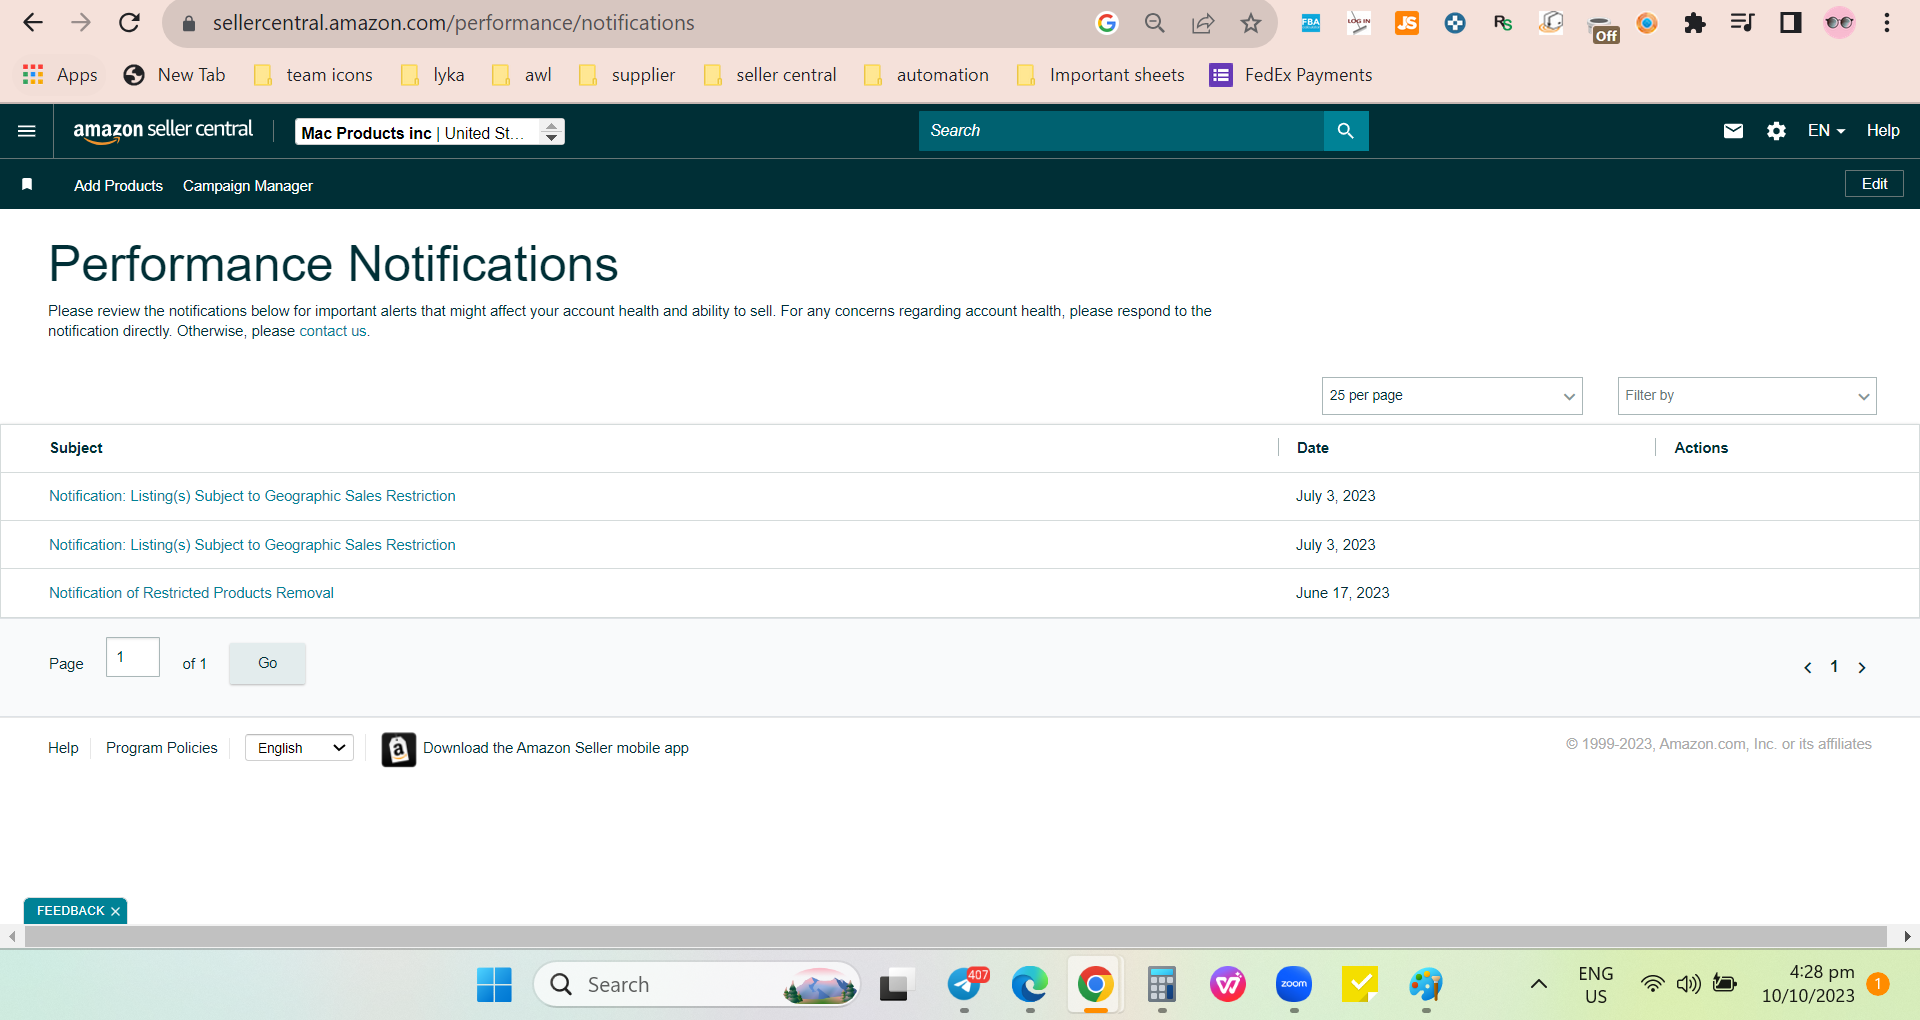Open the supplier bookmark folder
This screenshot has width=1920, height=1020.
coord(627,75)
